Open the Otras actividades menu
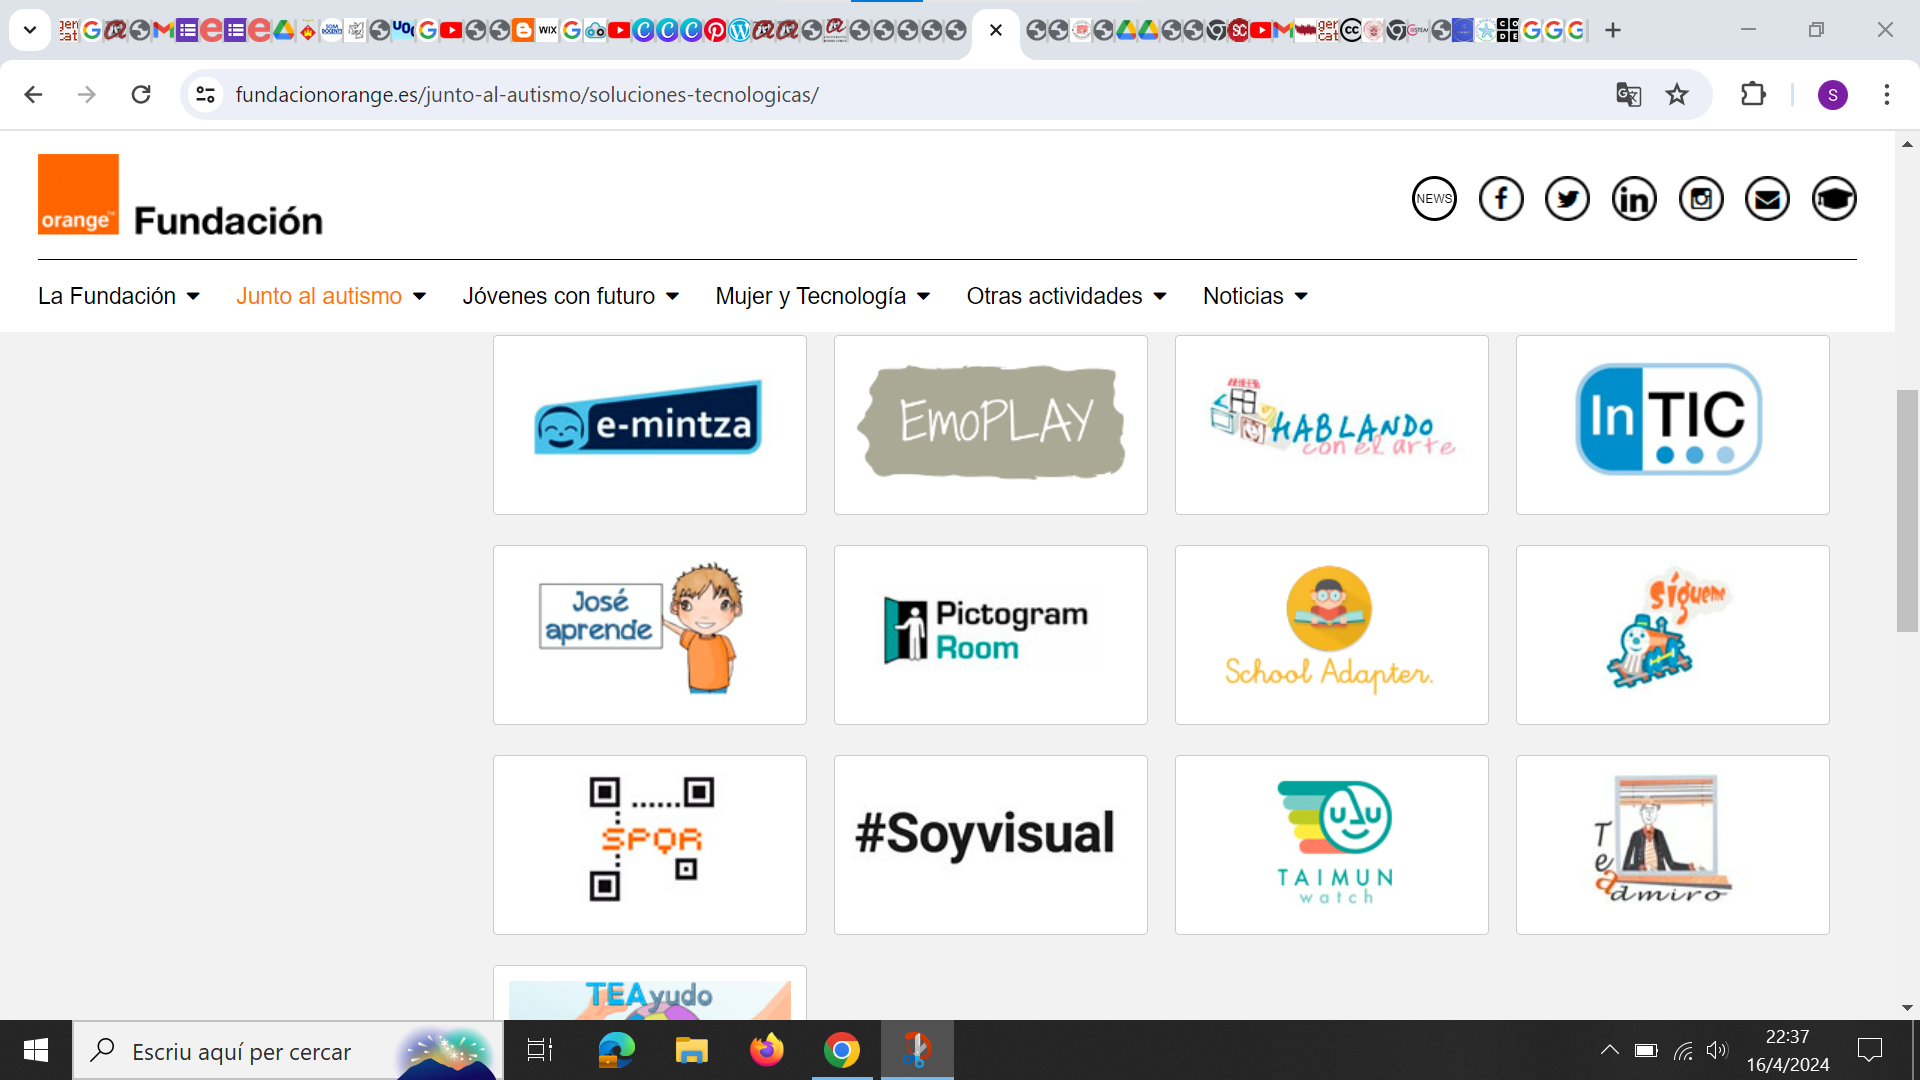The width and height of the screenshot is (1920, 1080). 1066,296
